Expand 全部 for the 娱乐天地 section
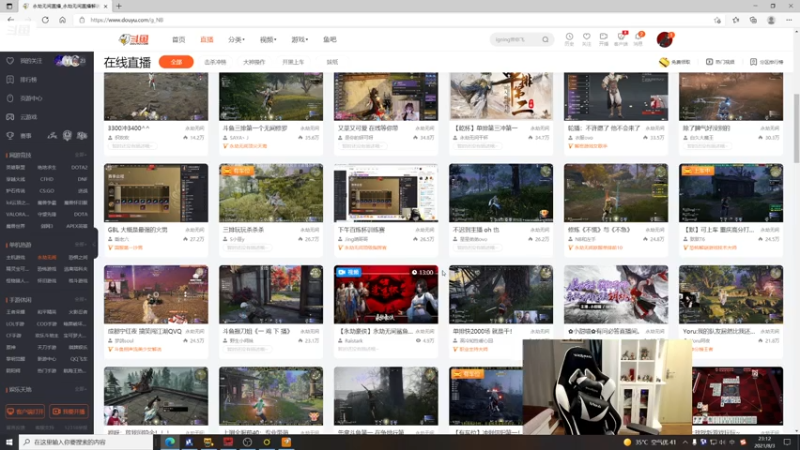 click(81, 389)
